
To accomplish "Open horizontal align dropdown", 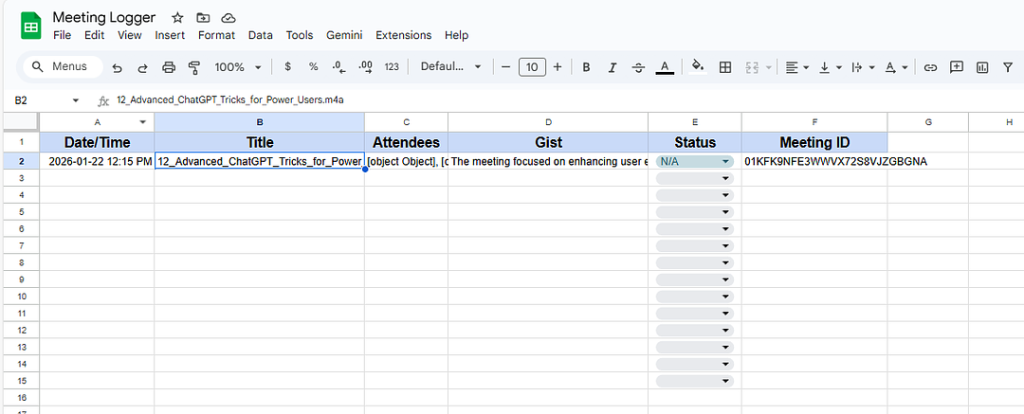I will 797,67.
